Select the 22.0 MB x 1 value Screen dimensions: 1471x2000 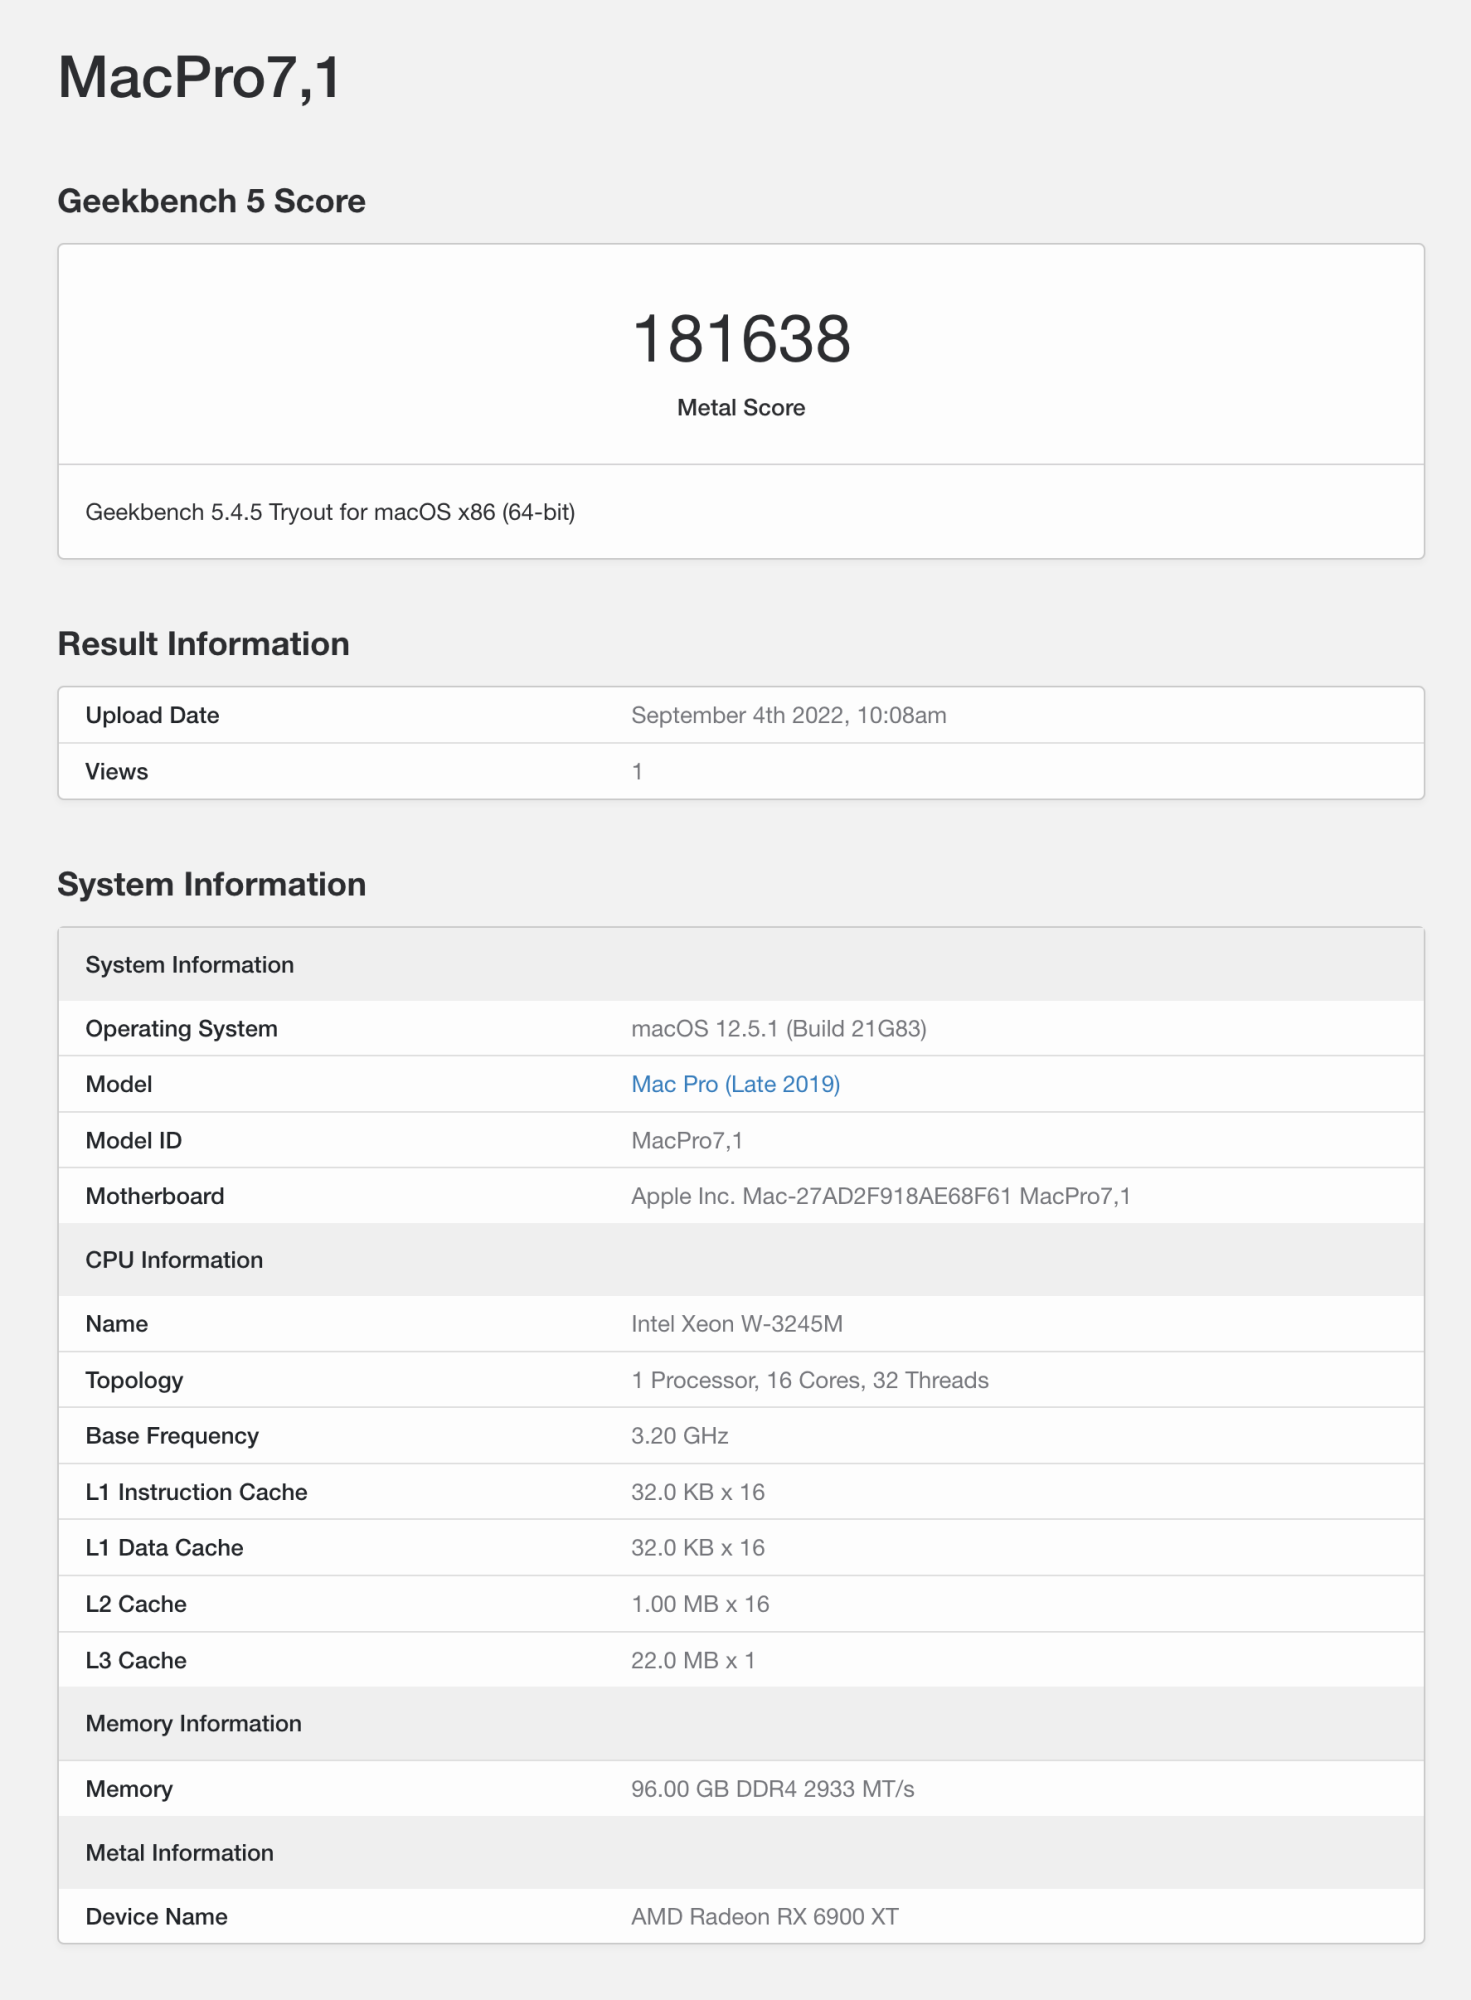pyautogui.click(x=693, y=1660)
